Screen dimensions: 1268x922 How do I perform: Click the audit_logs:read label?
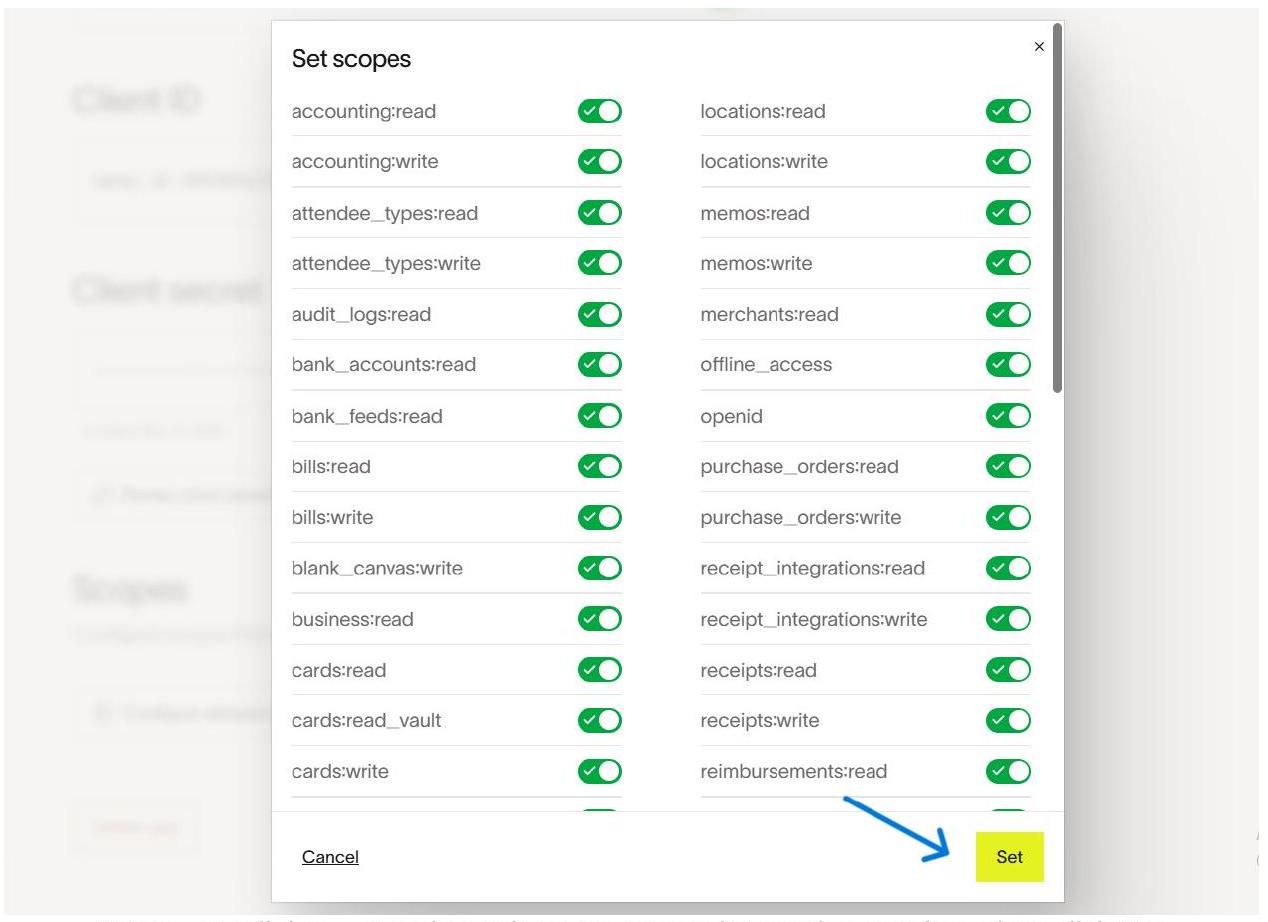[361, 314]
